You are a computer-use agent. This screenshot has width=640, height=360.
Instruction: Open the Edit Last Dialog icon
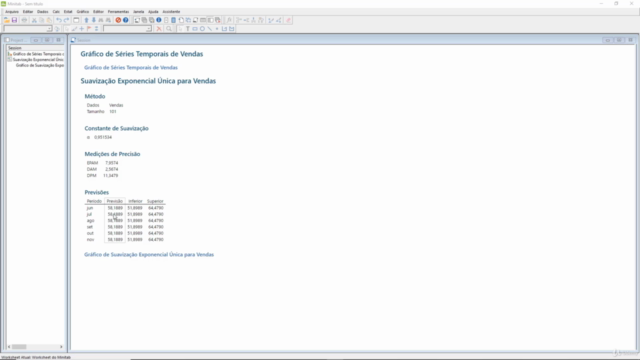click(x=76, y=20)
